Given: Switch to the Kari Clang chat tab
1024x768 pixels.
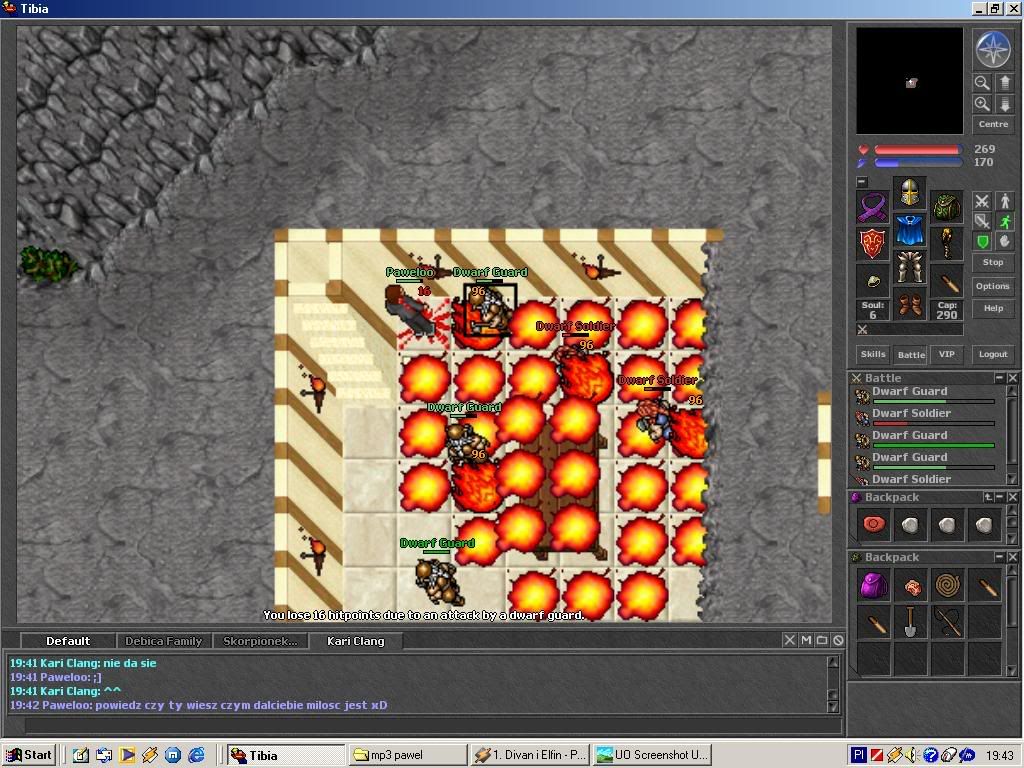Looking at the screenshot, I should pos(355,641).
